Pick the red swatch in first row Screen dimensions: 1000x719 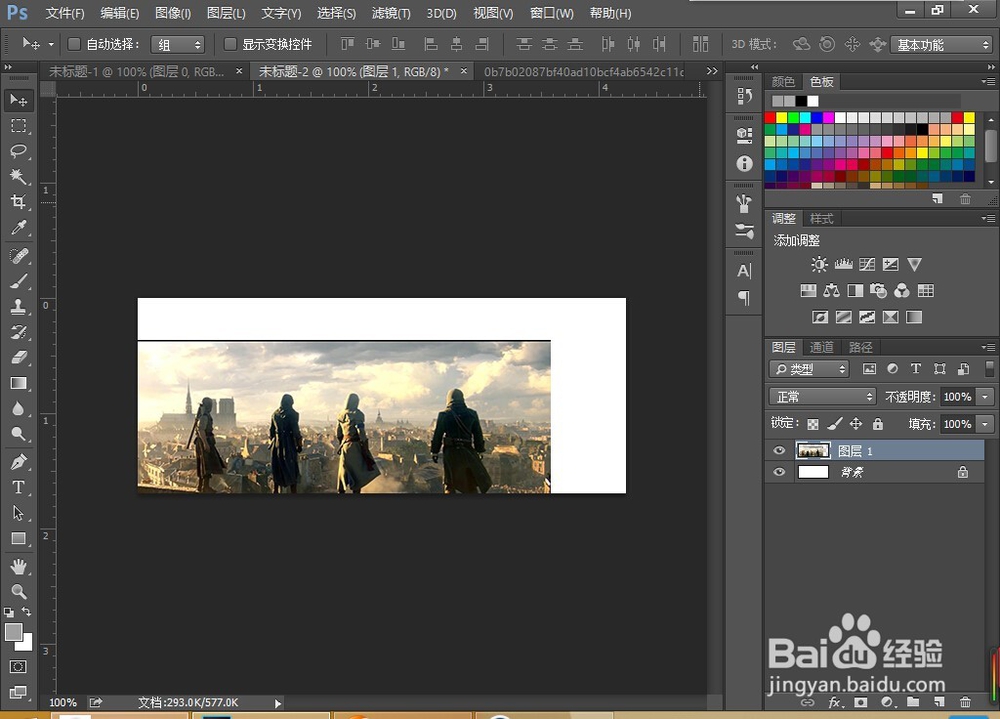pos(770,117)
